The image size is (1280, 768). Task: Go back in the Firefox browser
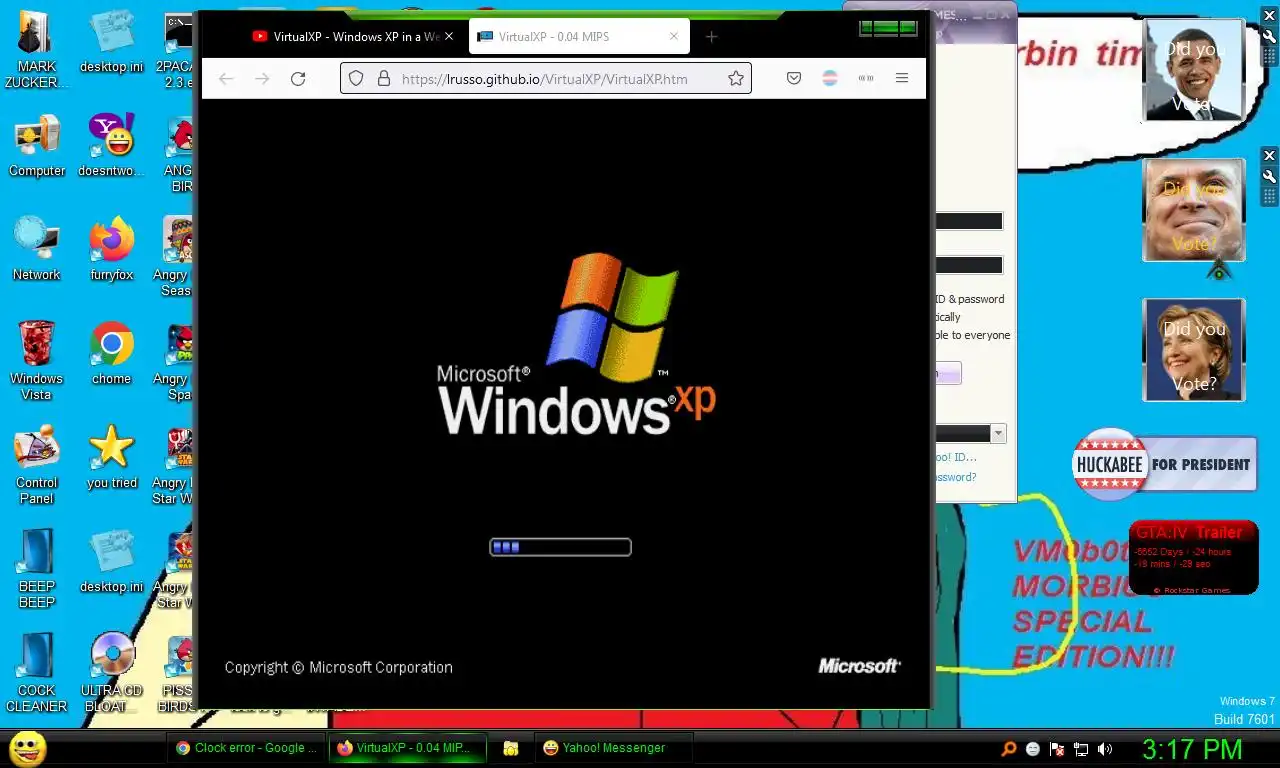[x=226, y=78]
